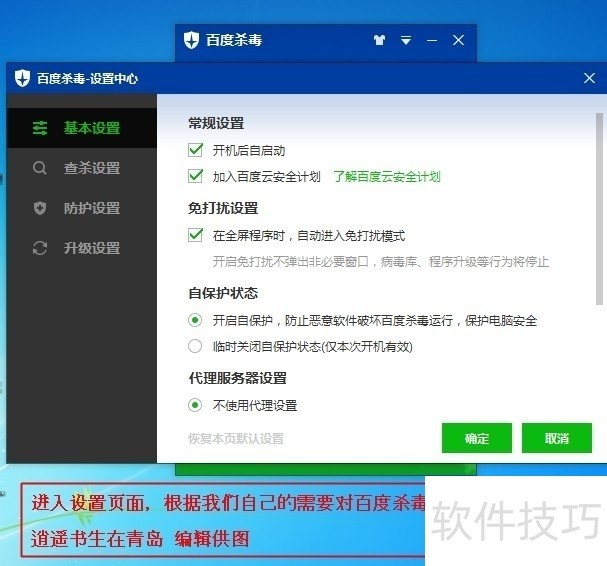Click the 免打扰设置 section heading

tap(223, 208)
